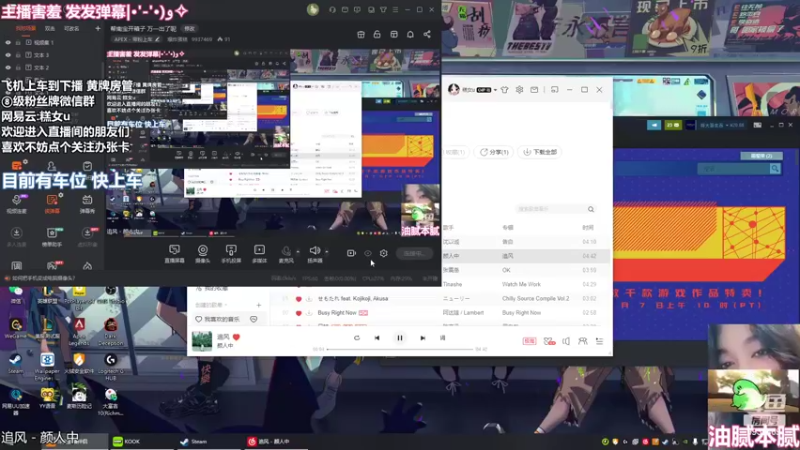
Task: Toggle the preview eye icon in the streaming toolbar
Action: [x=367, y=253]
